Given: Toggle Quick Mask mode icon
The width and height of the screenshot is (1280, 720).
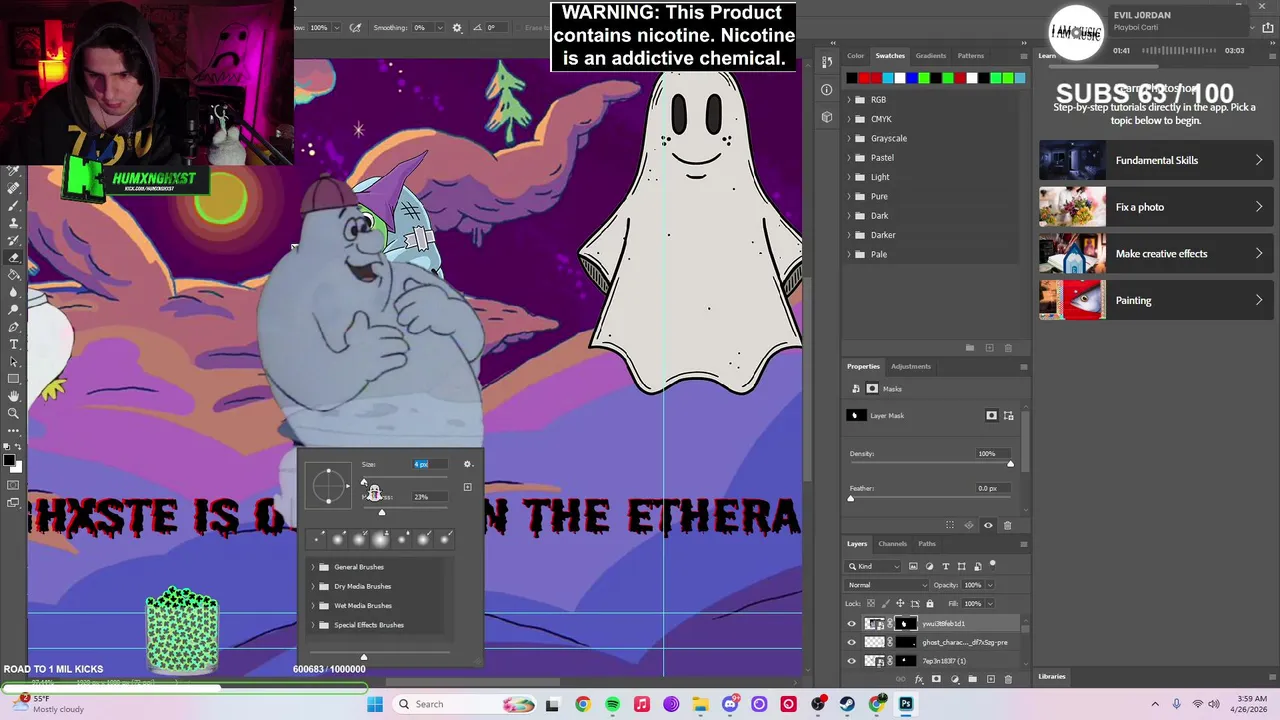Looking at the screenshot, I should (x=14, y=485).
